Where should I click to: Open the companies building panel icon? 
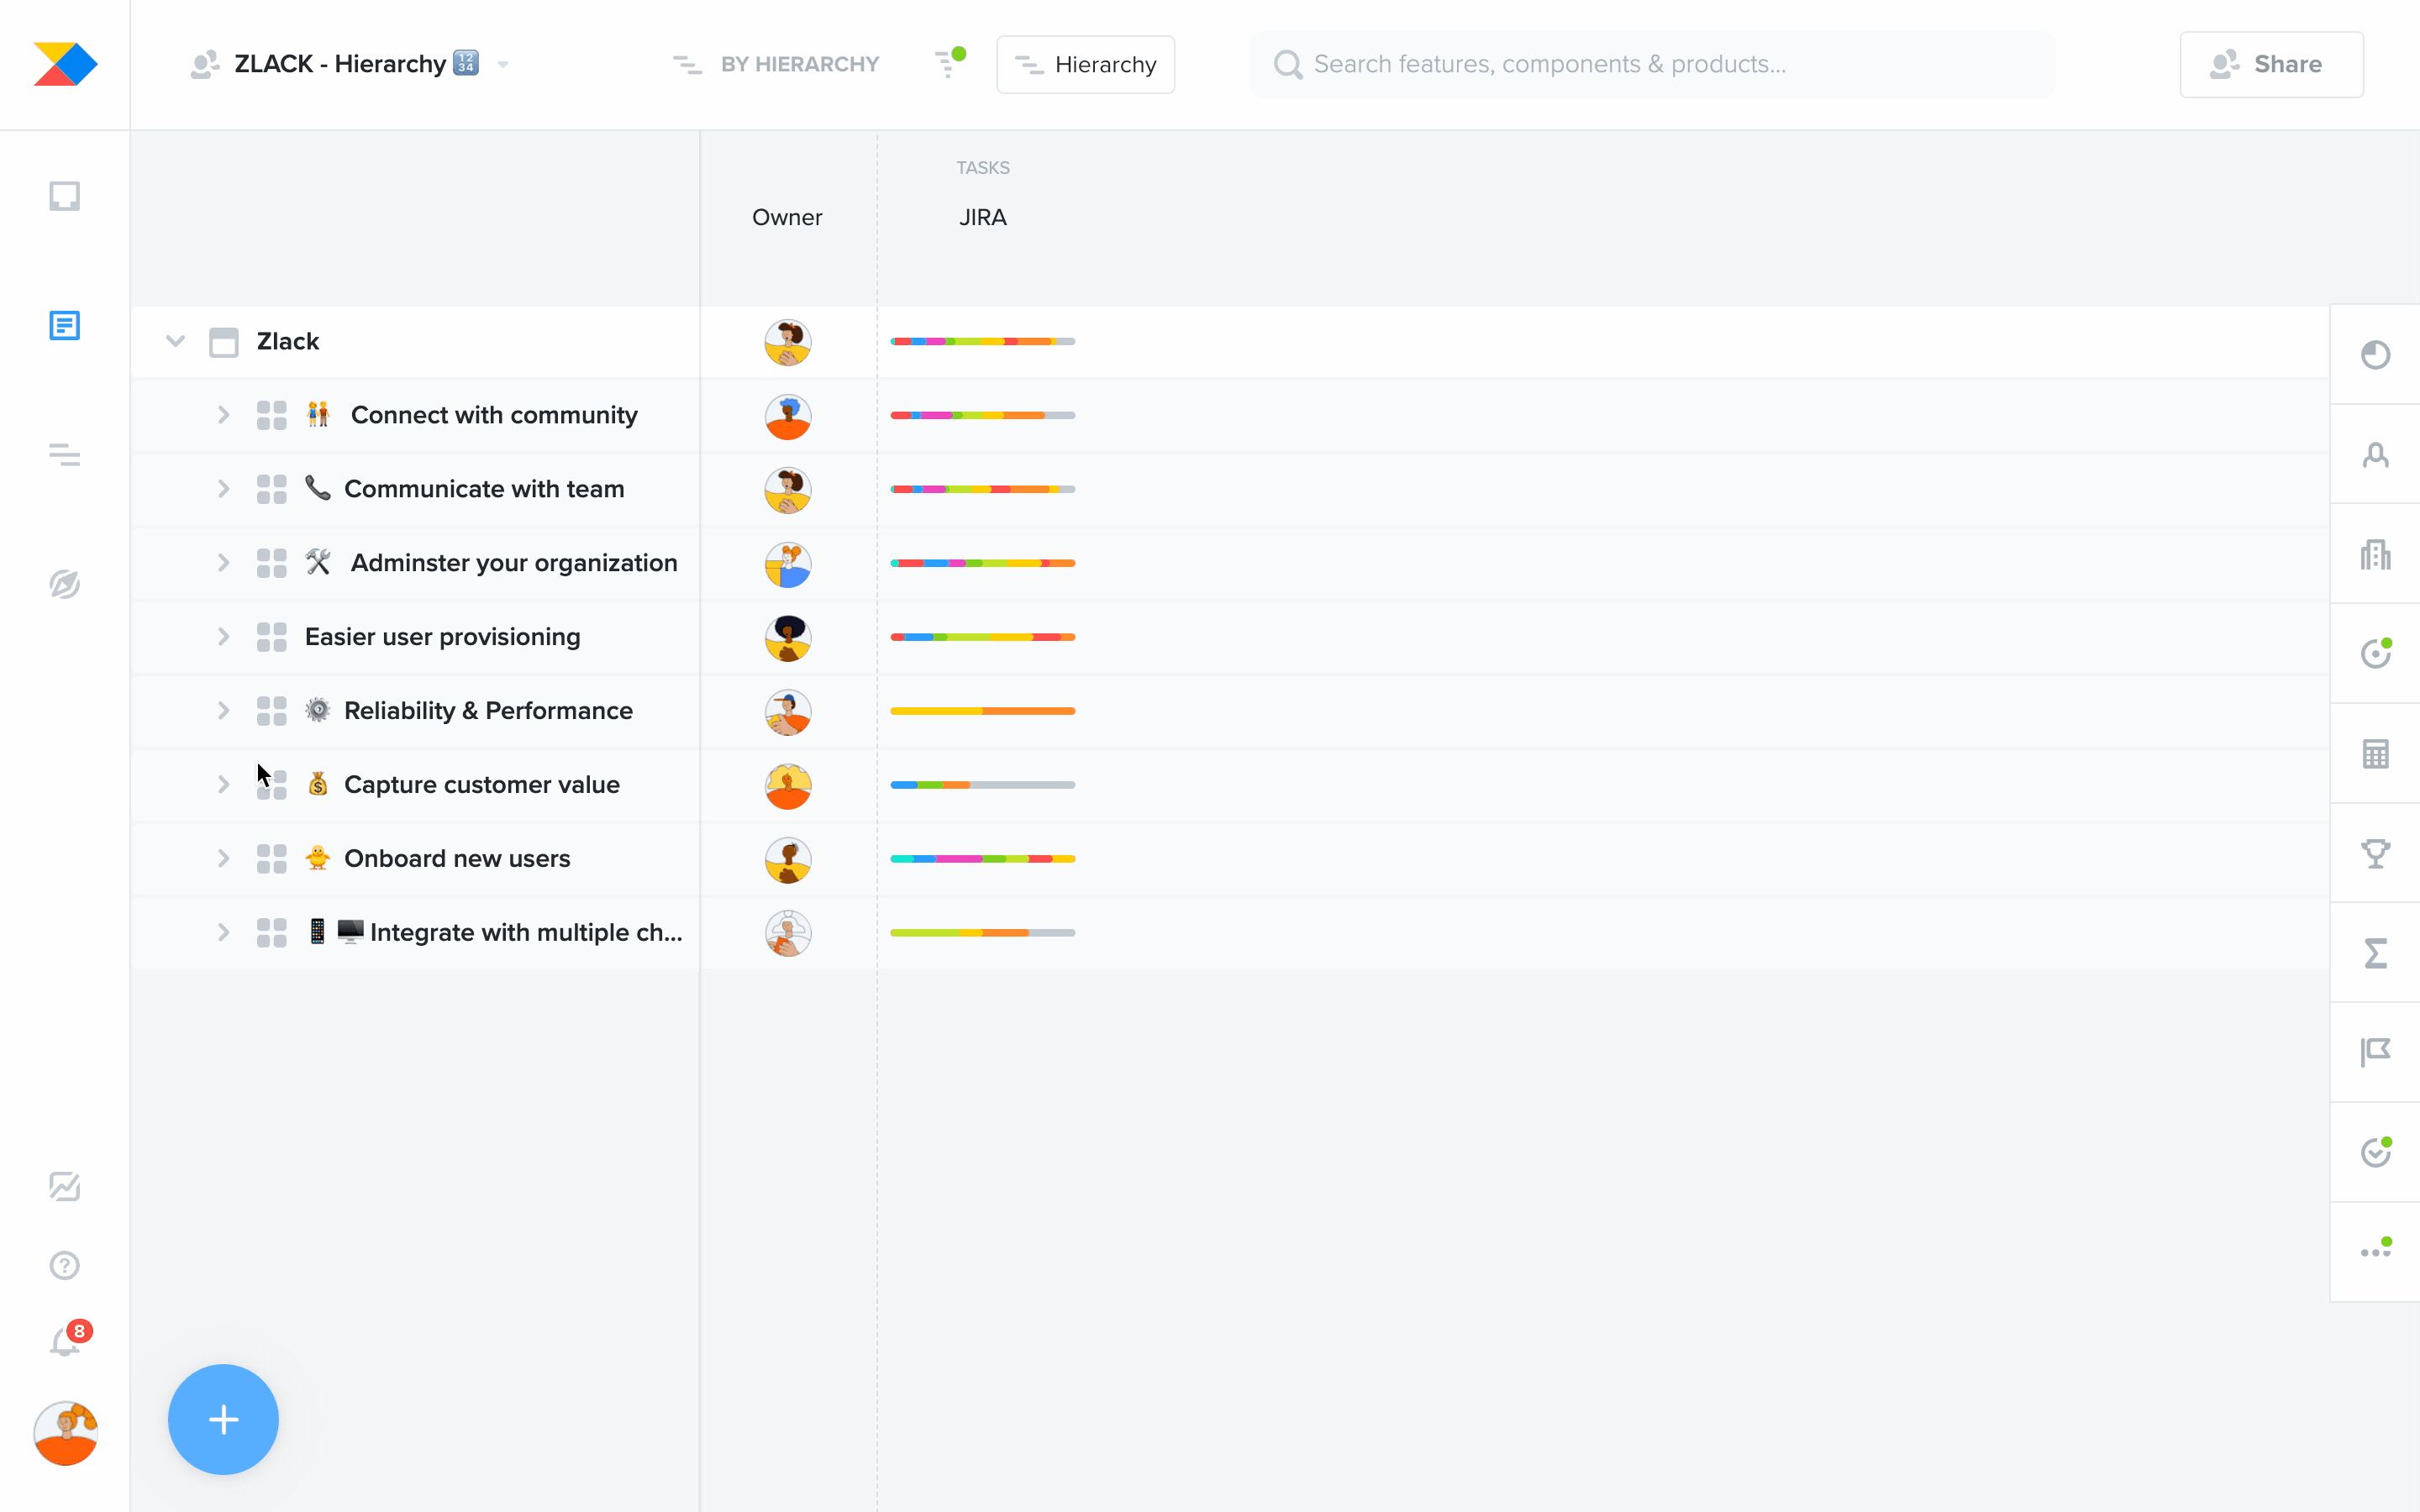(x=2375, y=554)
